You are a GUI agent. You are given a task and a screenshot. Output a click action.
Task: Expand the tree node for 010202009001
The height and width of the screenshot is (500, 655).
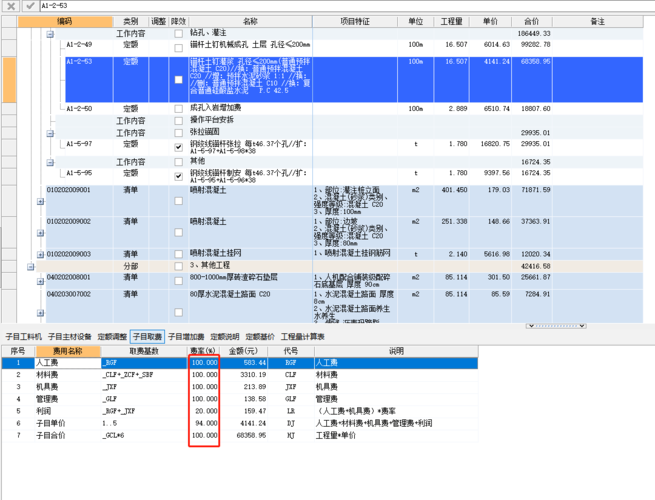41,201
